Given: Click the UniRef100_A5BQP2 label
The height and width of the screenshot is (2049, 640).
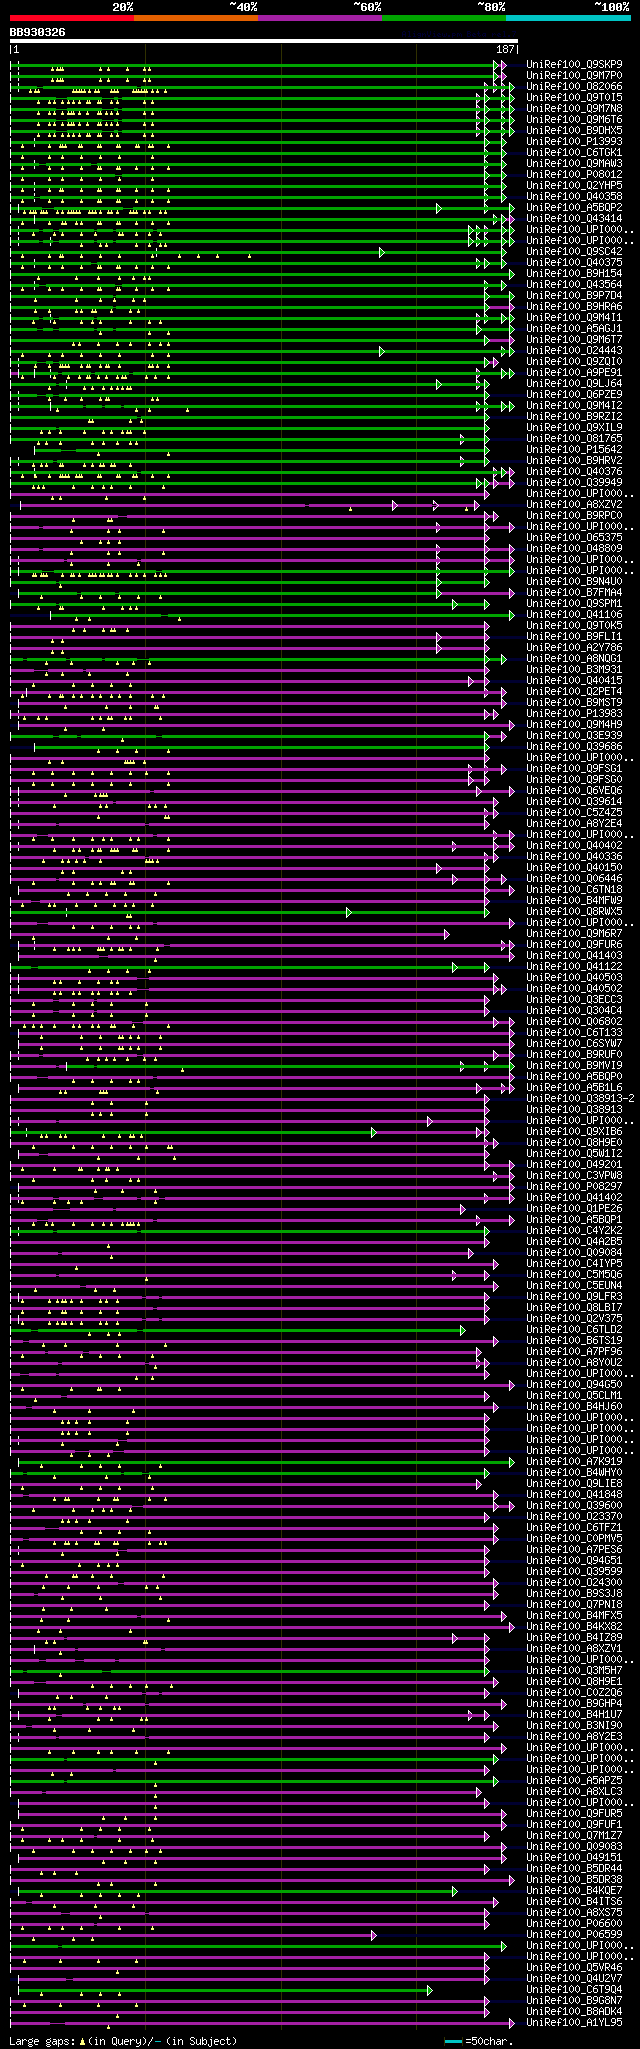Looking at the screenshot, I should pyautogui.click(x=574, y=207).
